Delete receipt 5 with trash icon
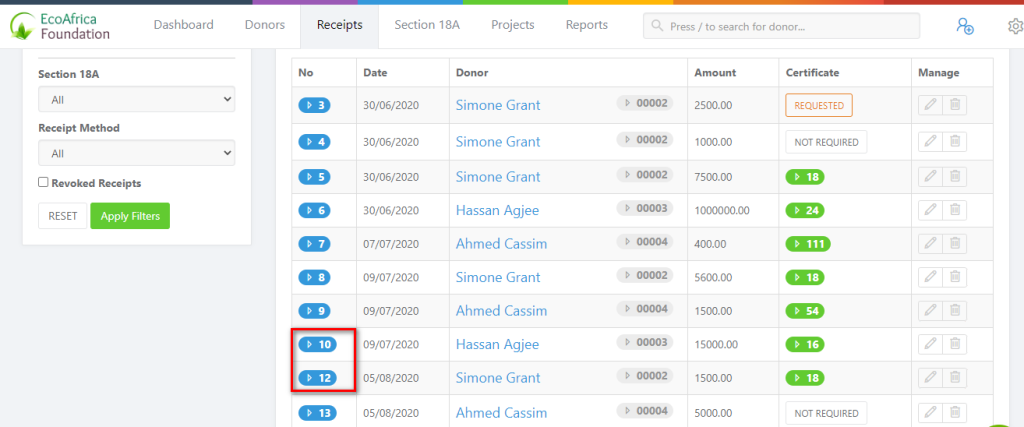The height and width of the screenshot is (427, 1024). 955,176
